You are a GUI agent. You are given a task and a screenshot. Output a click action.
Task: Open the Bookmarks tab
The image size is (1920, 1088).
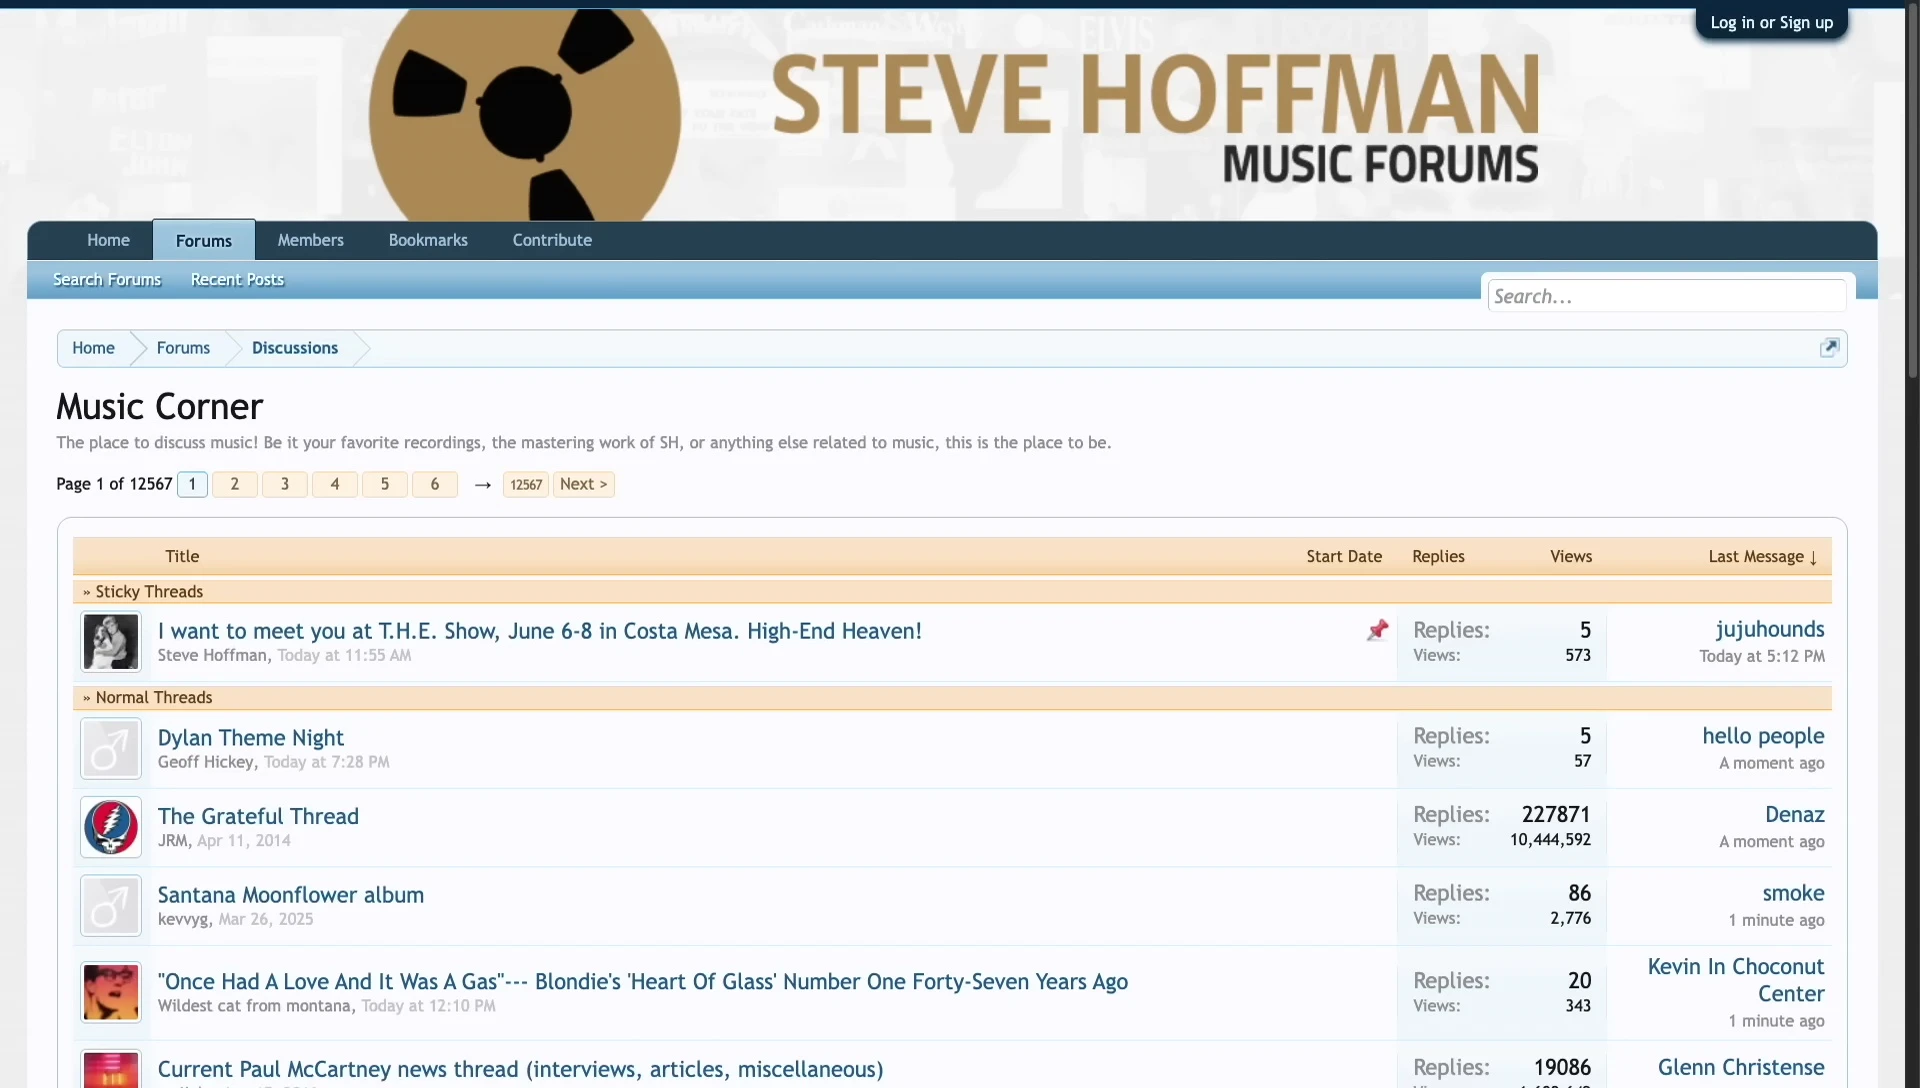click(x=428, y=240)
